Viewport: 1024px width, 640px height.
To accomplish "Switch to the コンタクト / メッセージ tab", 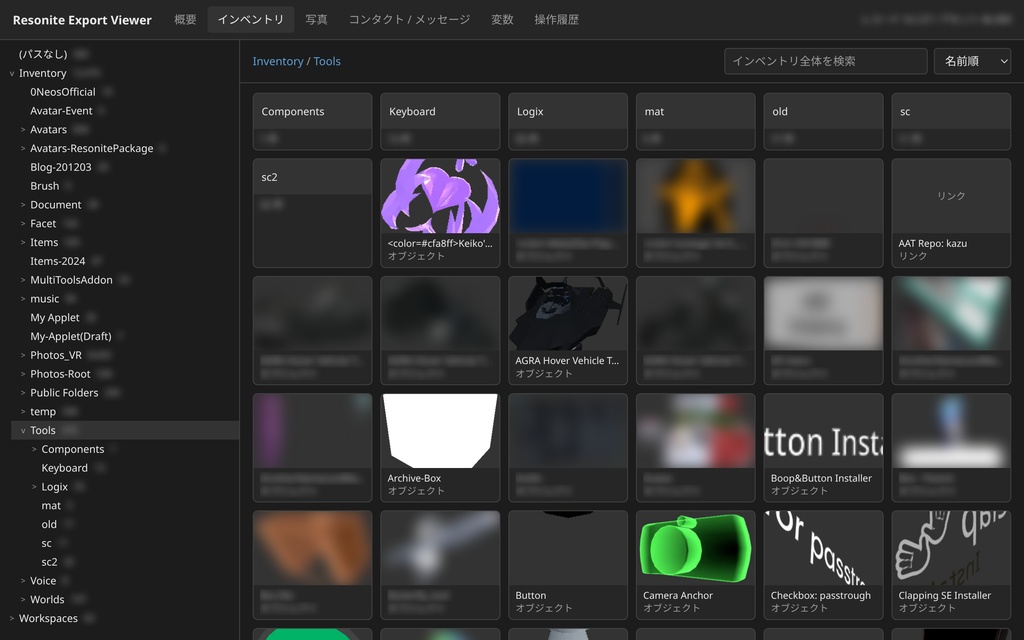I will (409, 20).
